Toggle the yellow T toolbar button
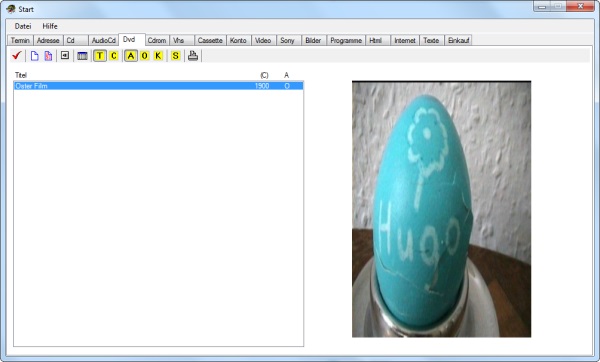This screenshot has height=362, width=600. pyautogui.click(x=100, y=56)
